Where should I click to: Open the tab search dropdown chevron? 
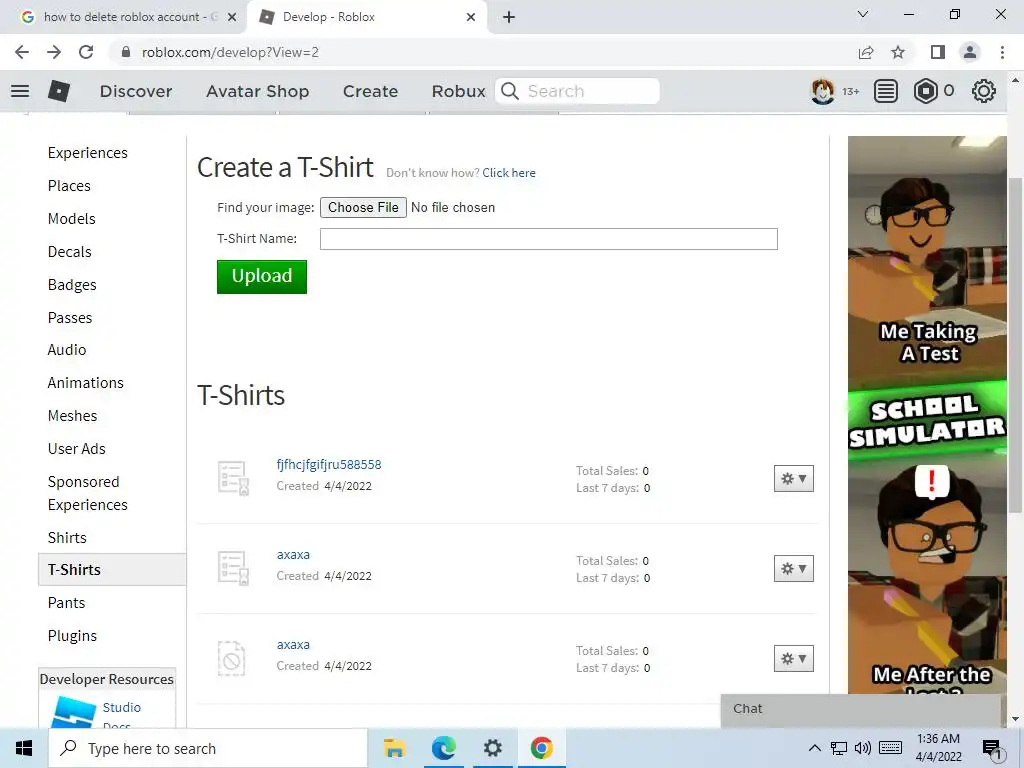863,14
